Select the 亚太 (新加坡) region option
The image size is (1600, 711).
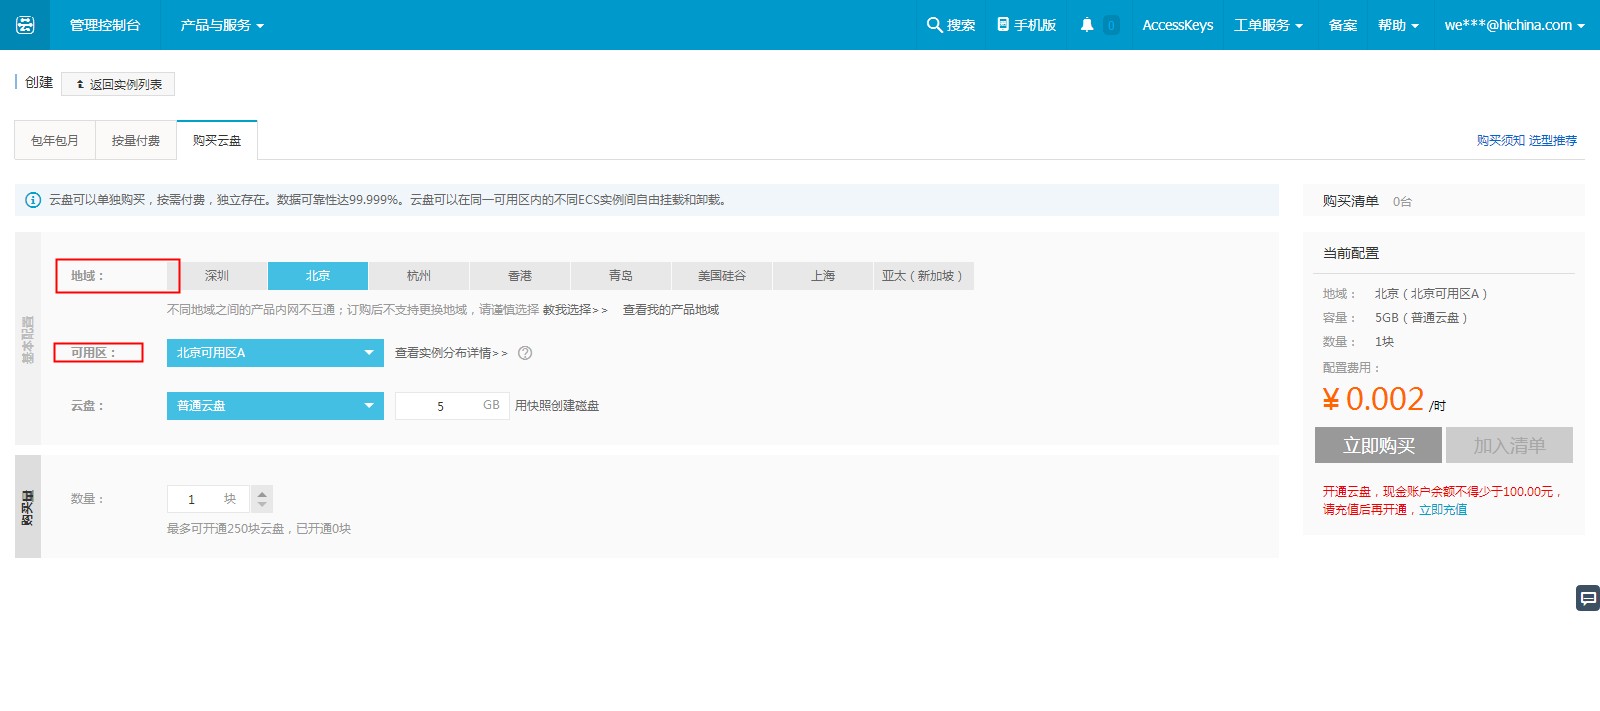click(x=922, y=276)
